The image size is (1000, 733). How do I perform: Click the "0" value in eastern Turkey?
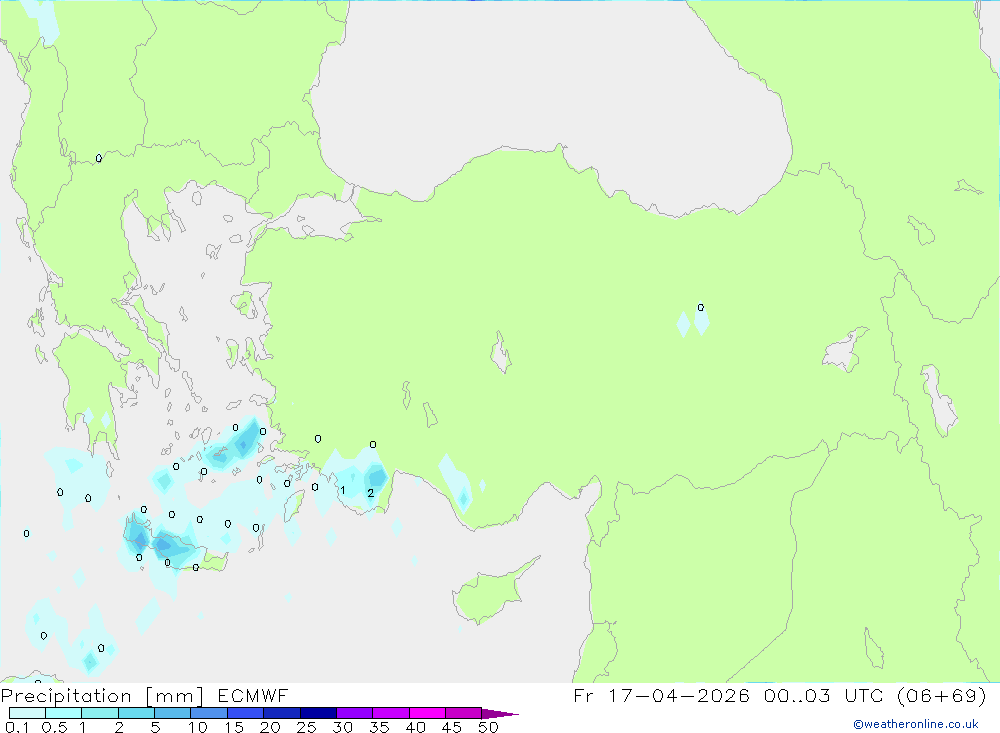click(701, 307)
